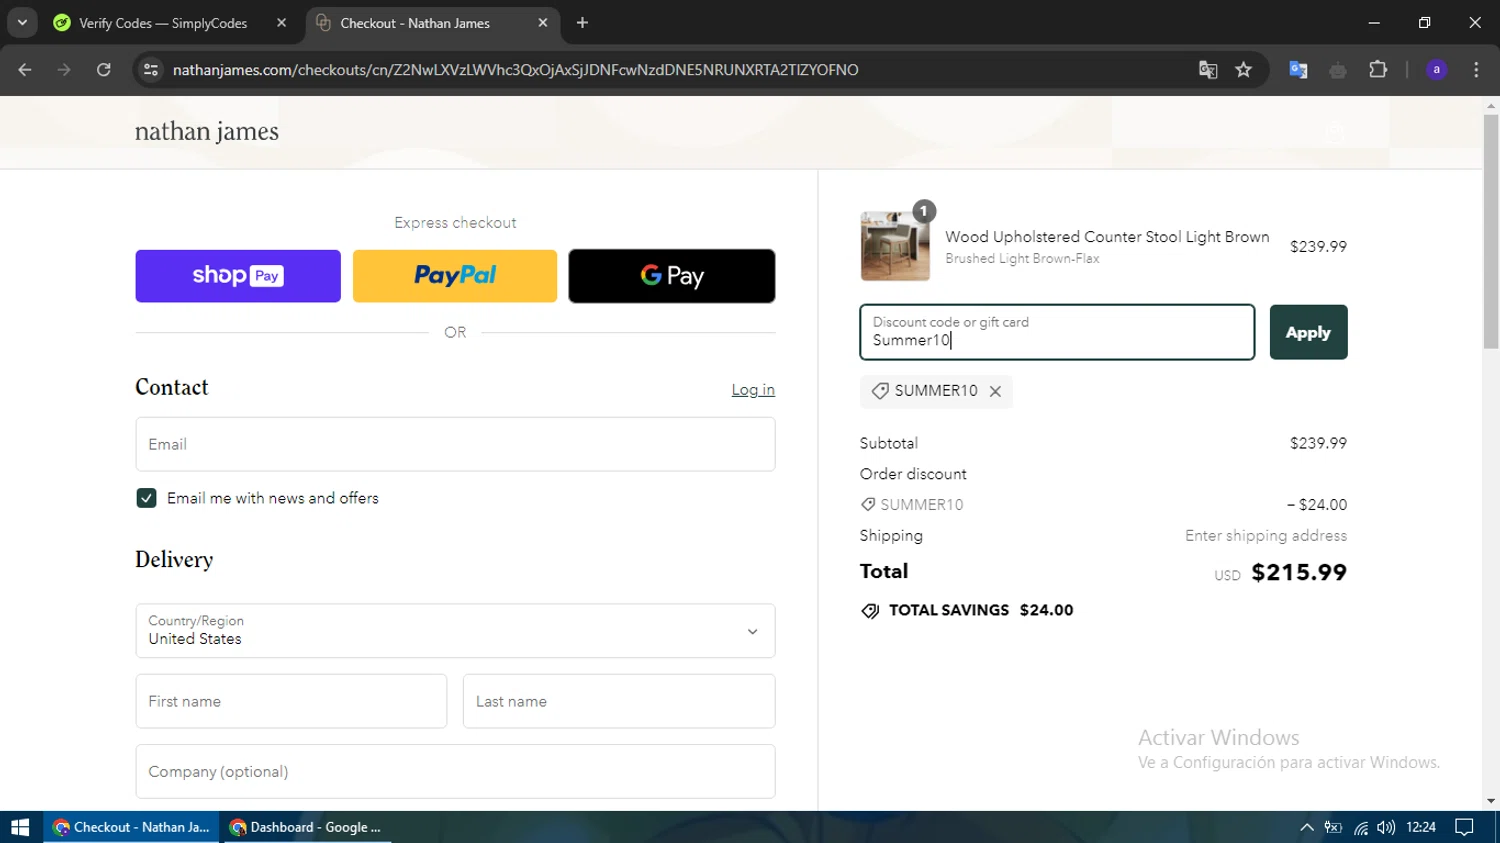Close the Verify Codes tab

(281, 23)
